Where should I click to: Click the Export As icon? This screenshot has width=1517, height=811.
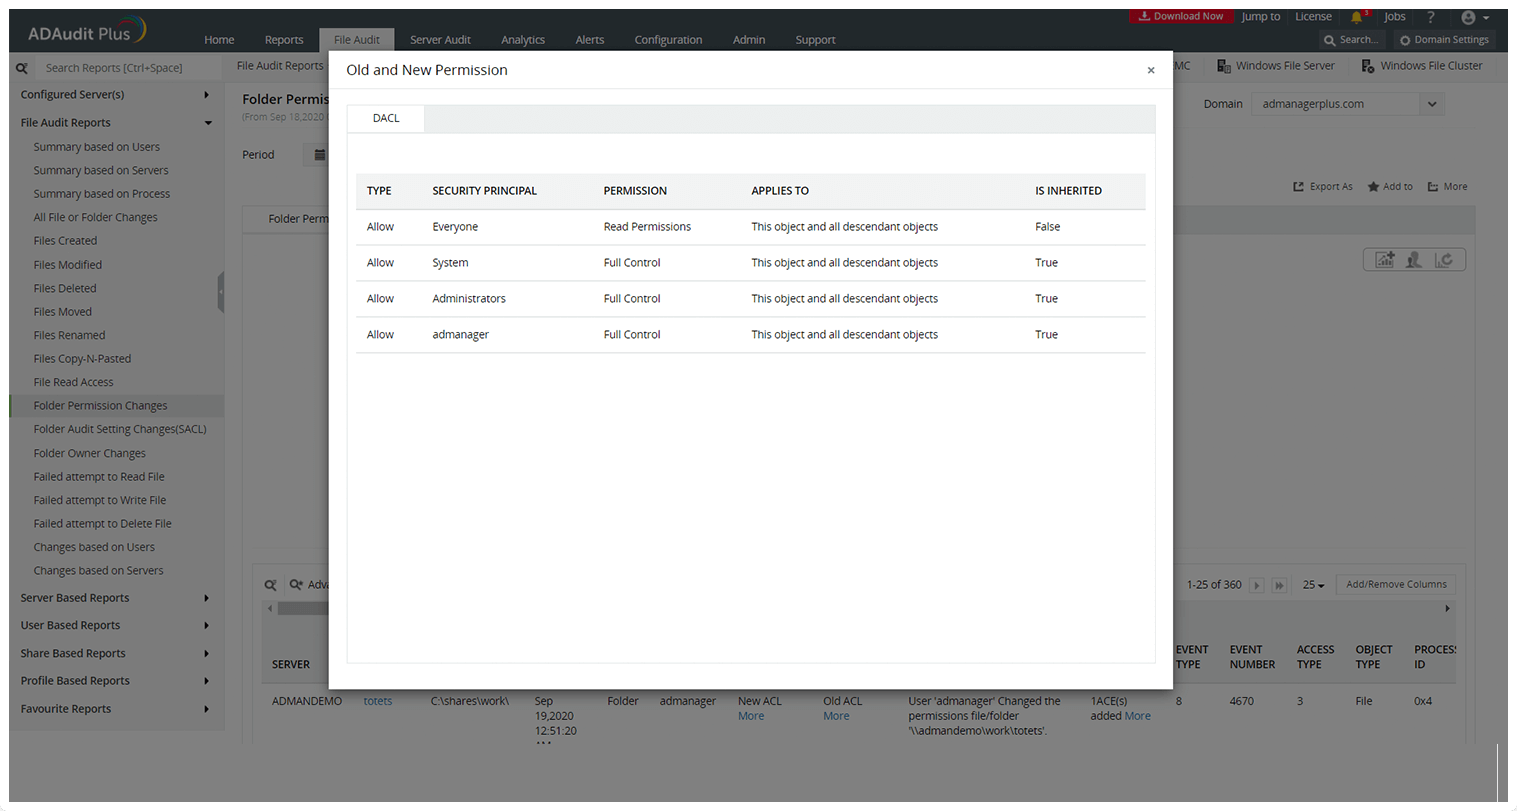click(1298, 187)
